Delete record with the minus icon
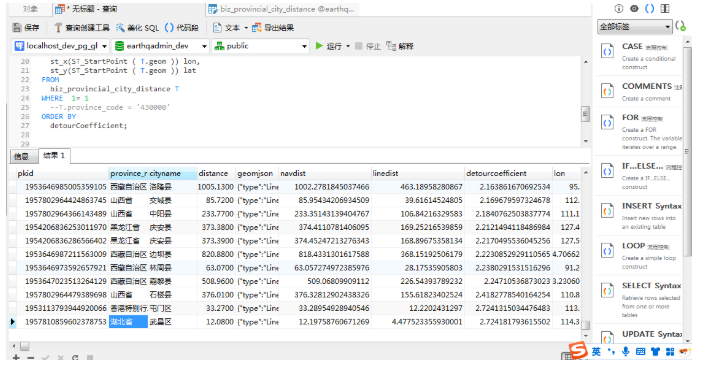Image resolution: width=703 pixels, height=365 pixels. coord(30,358)
